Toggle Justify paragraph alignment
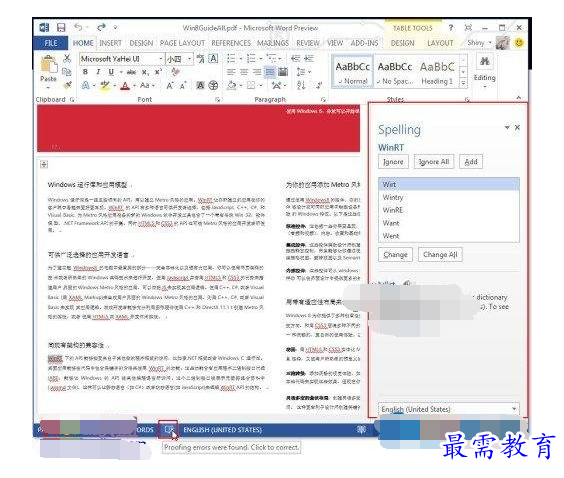This screenshot has height=478, width=564. (x=270, y=72)
